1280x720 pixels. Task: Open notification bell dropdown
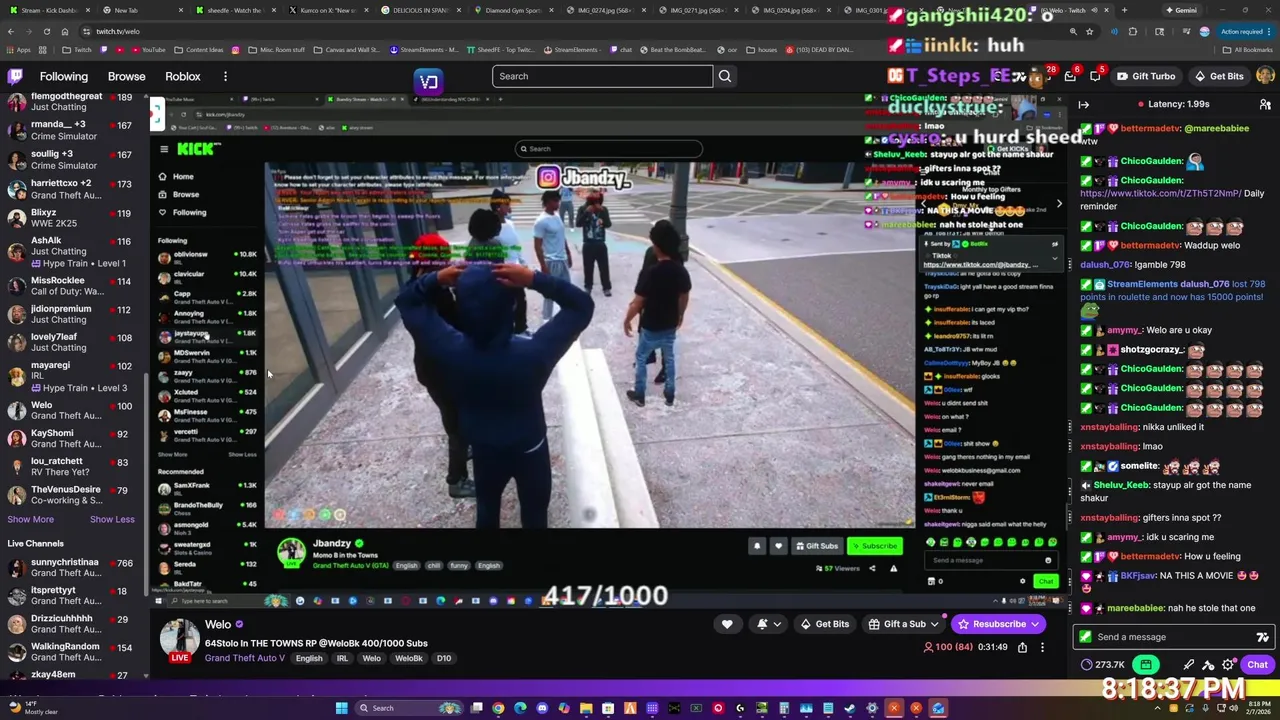pos(768,624)
